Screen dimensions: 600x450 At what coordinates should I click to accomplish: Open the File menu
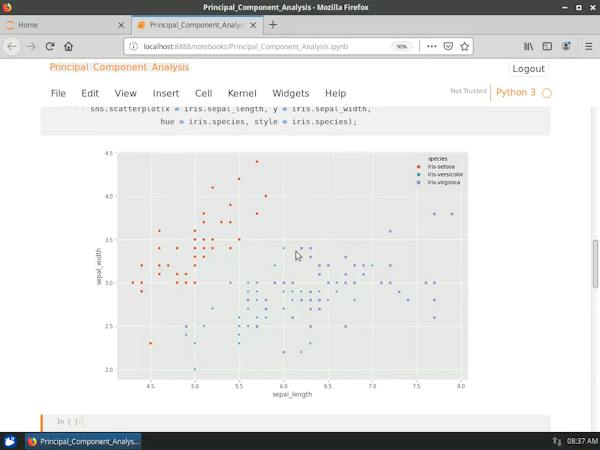[58, 93]
